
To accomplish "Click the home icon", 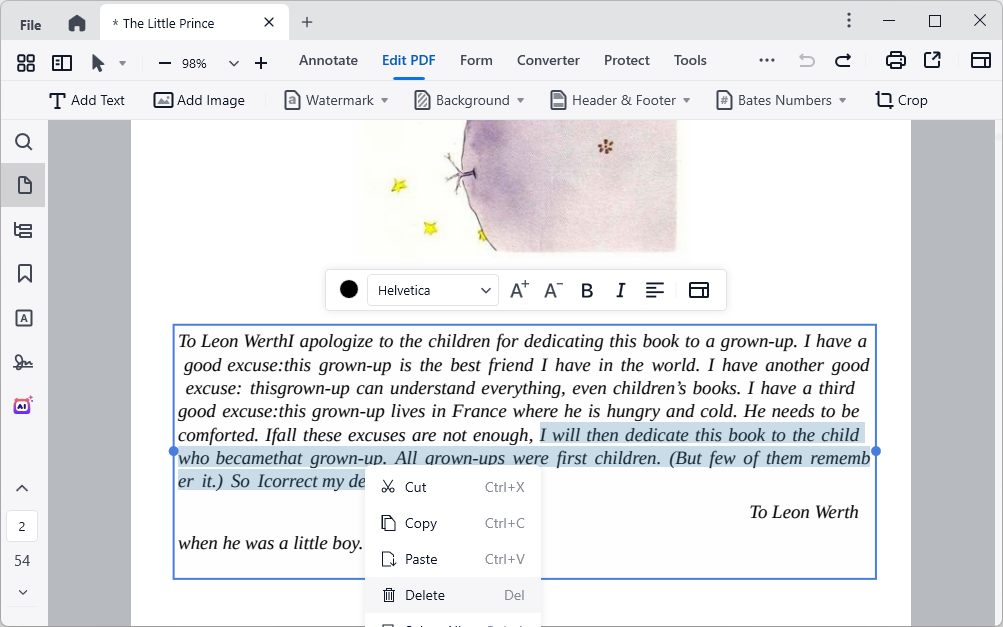I will coord(77,23).
